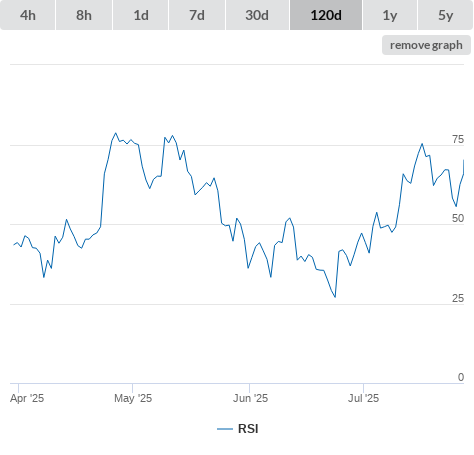This screenshot has height=455, width=474.
Task: Click the active 120d range tab
Action: pyautogui.click(x=326, y=15)
